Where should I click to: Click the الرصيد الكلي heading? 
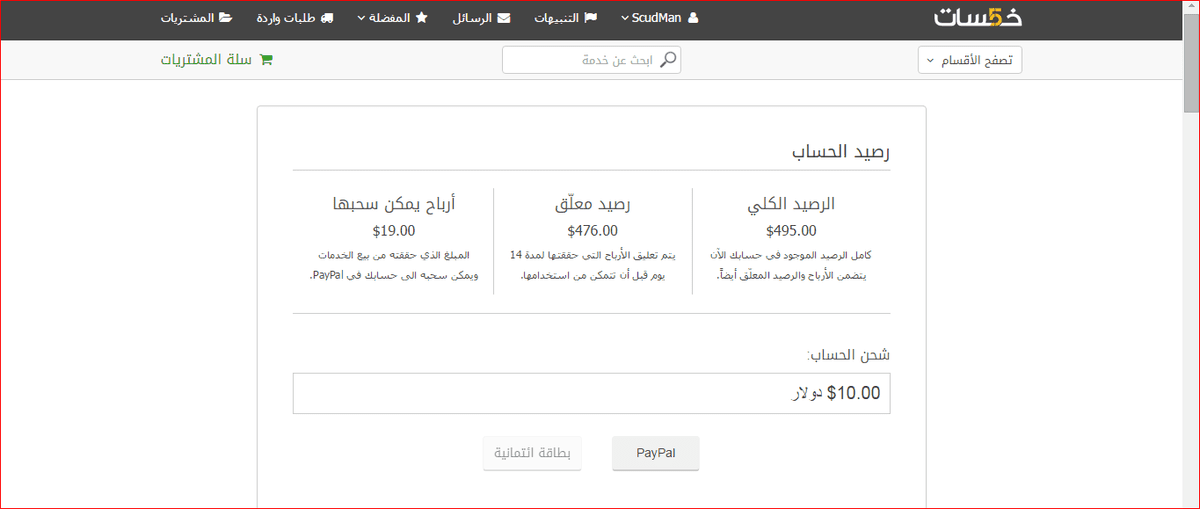(790, 204)
